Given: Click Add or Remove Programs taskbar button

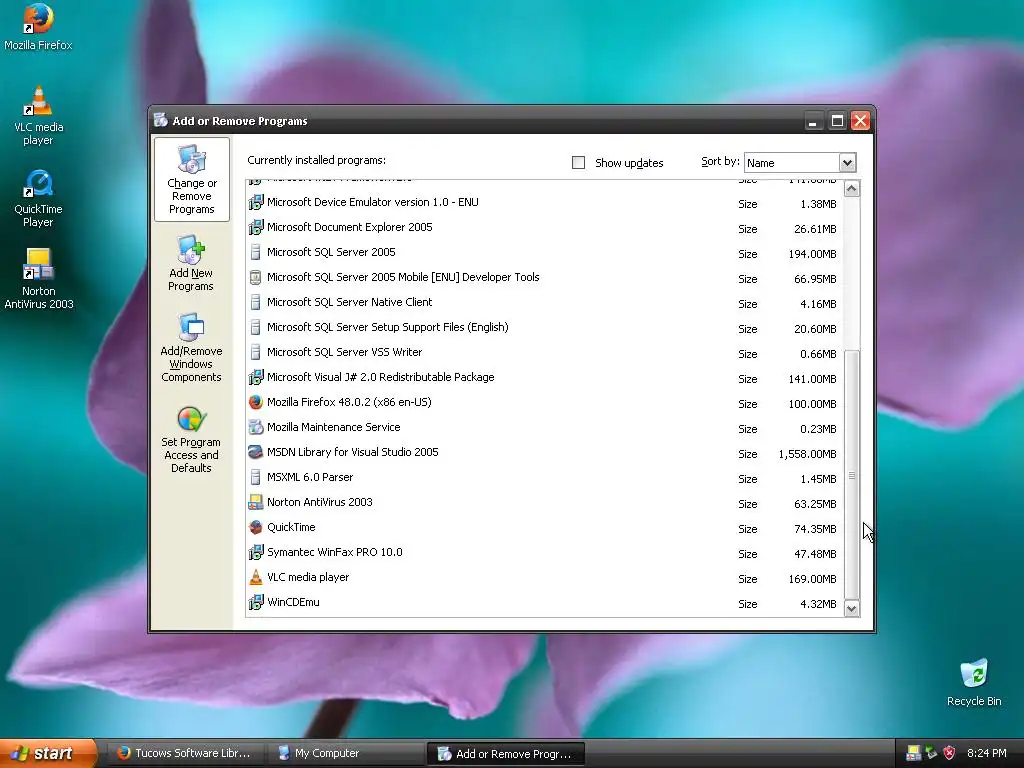Looking at the screenshot, I should pyautogui.click(x=505, y=754).
